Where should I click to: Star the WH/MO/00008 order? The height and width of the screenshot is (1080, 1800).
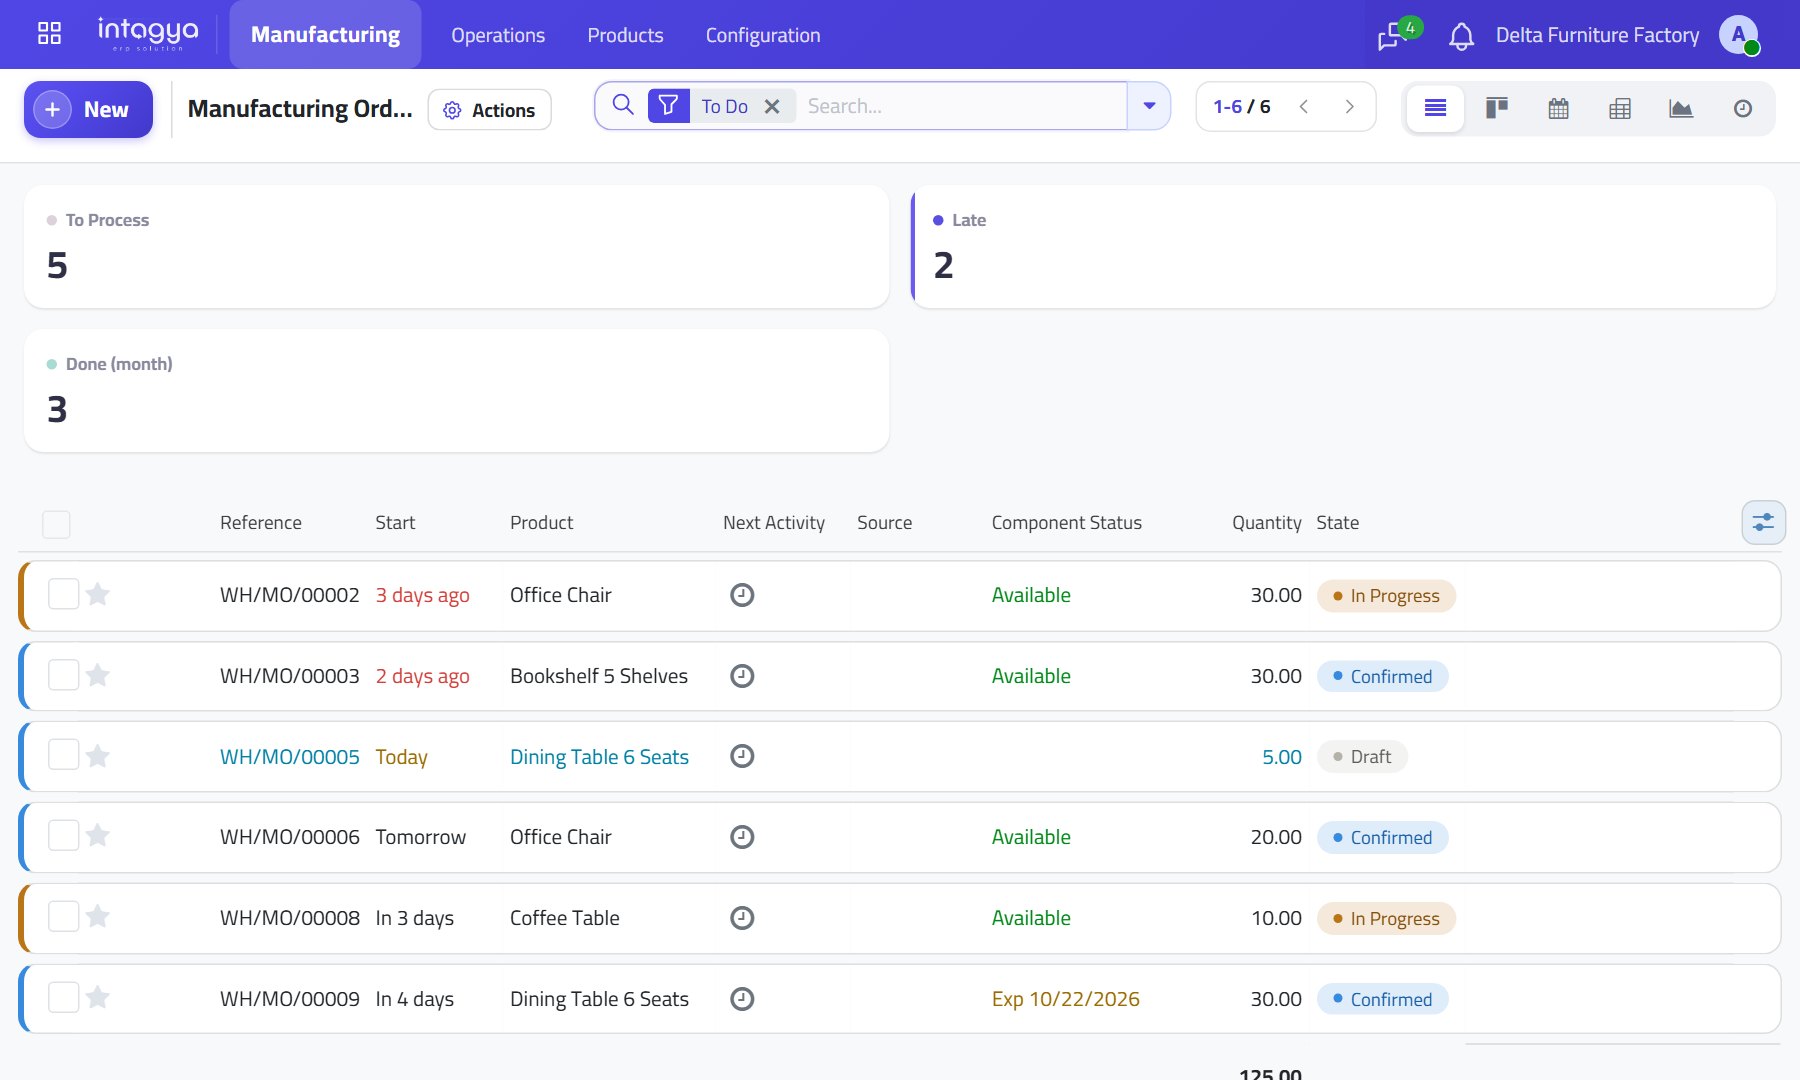point(98,916)
